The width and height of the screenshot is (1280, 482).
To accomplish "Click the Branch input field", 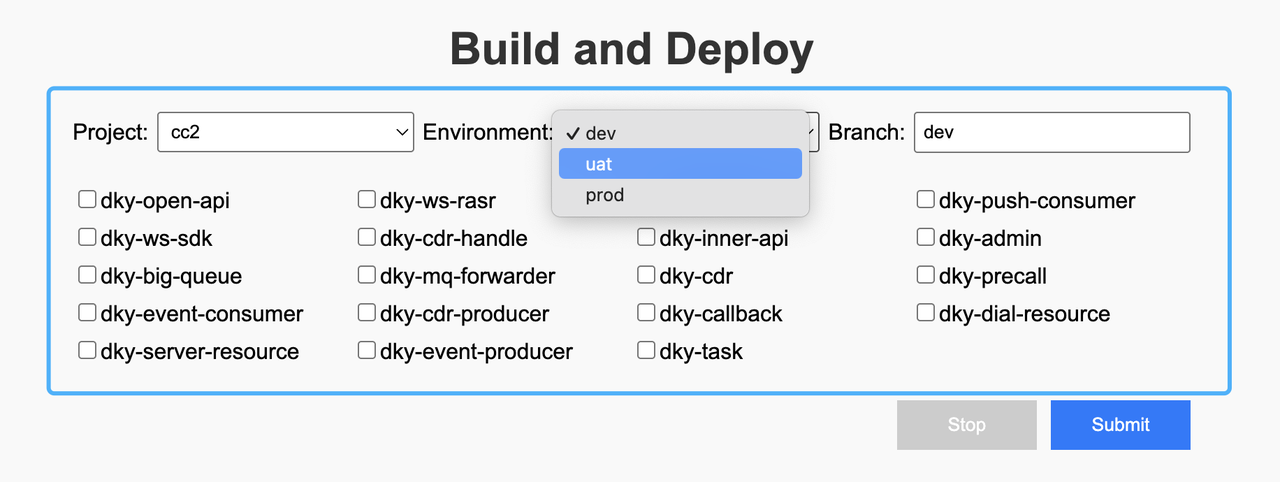I will (1051, 132).
